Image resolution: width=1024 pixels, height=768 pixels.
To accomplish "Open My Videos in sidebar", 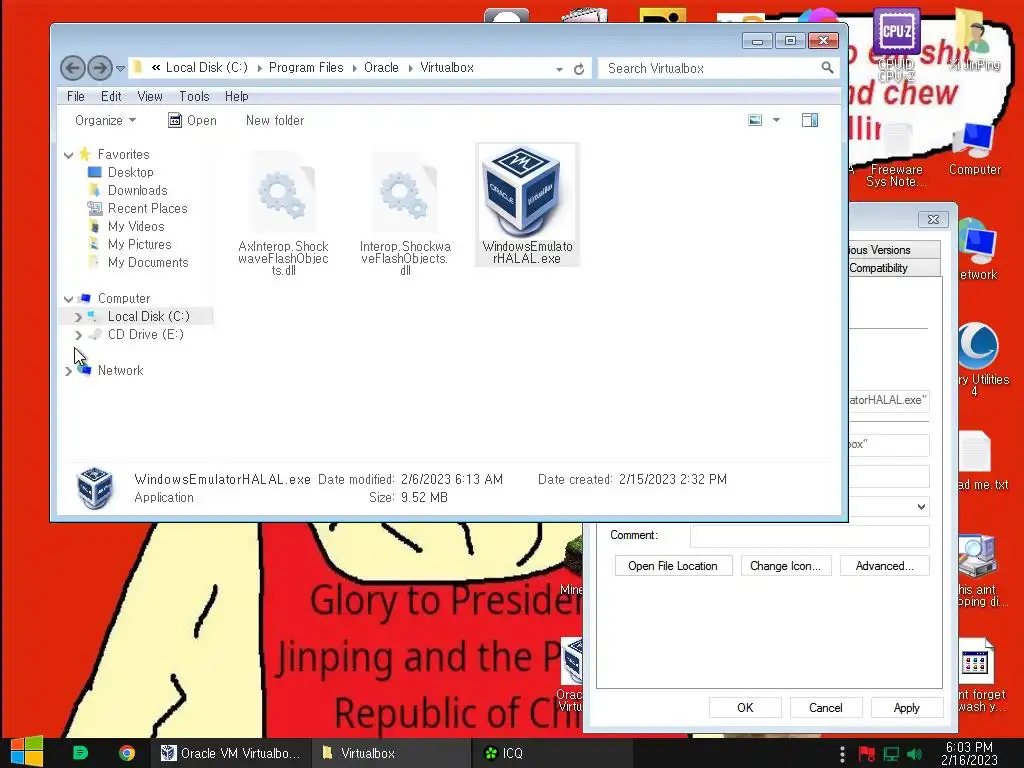I will pos(136,226).
